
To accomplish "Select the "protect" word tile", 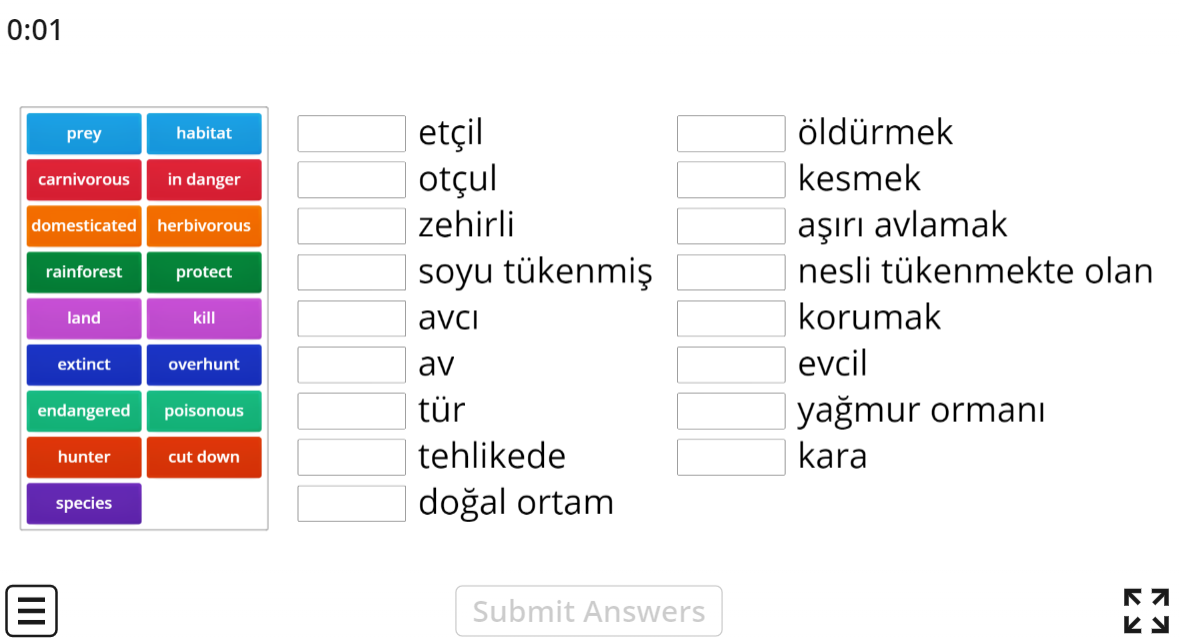I will 204,272.
